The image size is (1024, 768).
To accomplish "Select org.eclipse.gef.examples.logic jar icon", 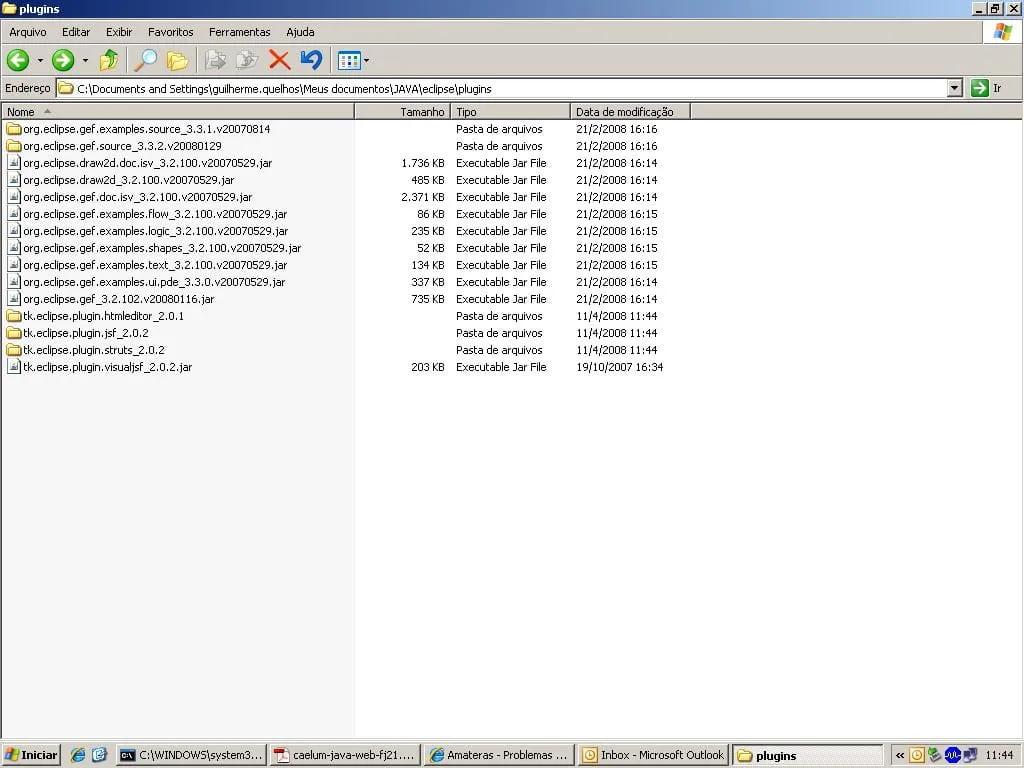I will 14,231.
